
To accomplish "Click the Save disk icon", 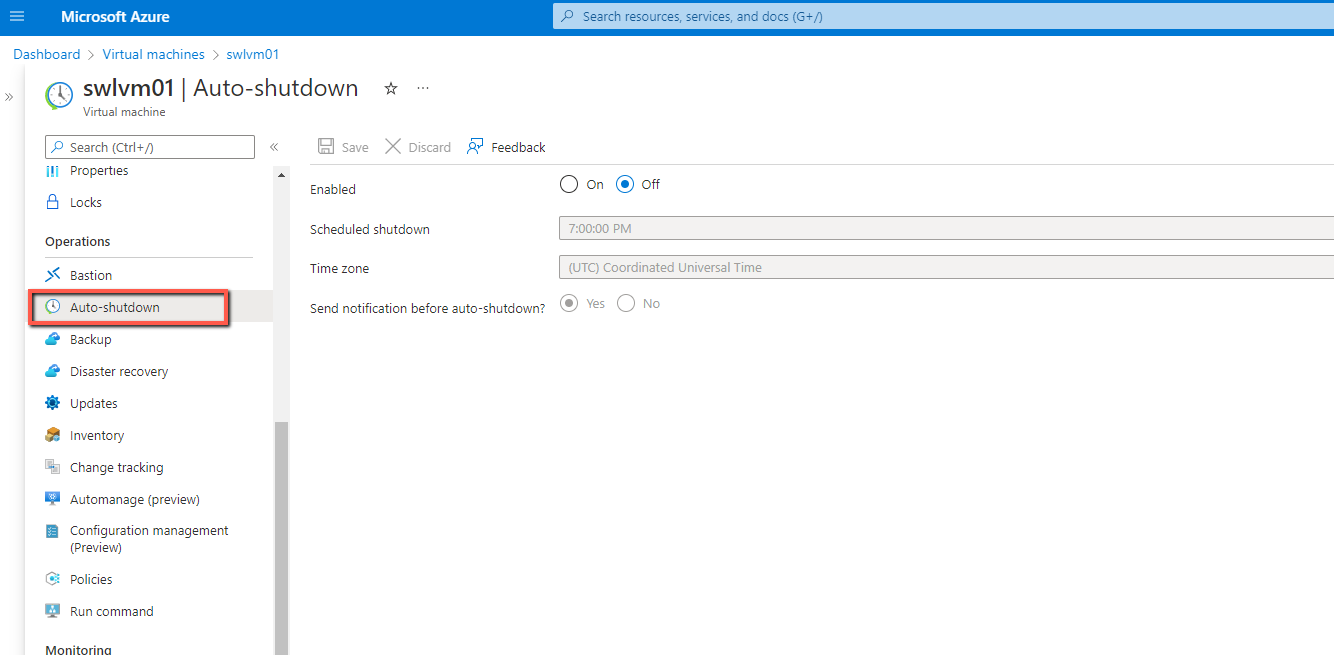I will pos(326,147).
